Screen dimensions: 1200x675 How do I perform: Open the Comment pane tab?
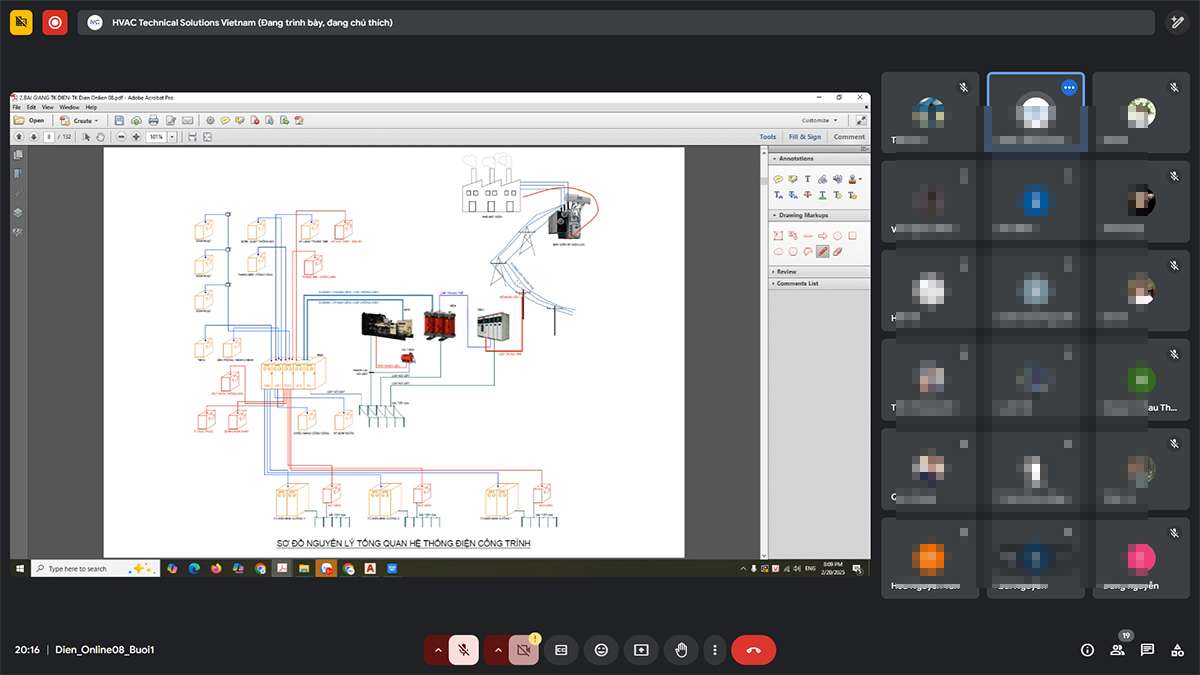point(849,137)
